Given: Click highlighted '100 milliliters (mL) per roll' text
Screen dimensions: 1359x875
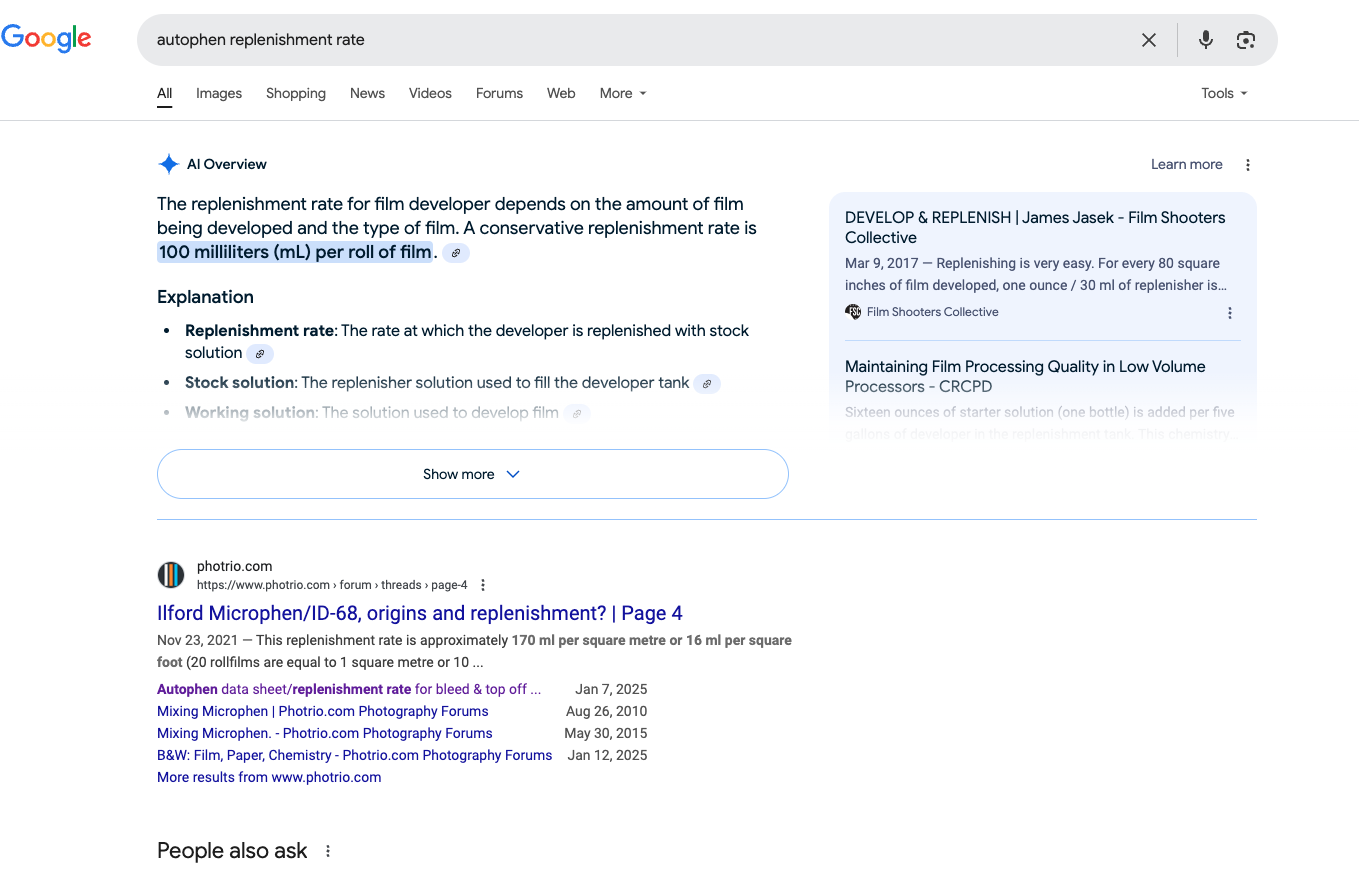Looking at the screenshot, I should (295, 252).
